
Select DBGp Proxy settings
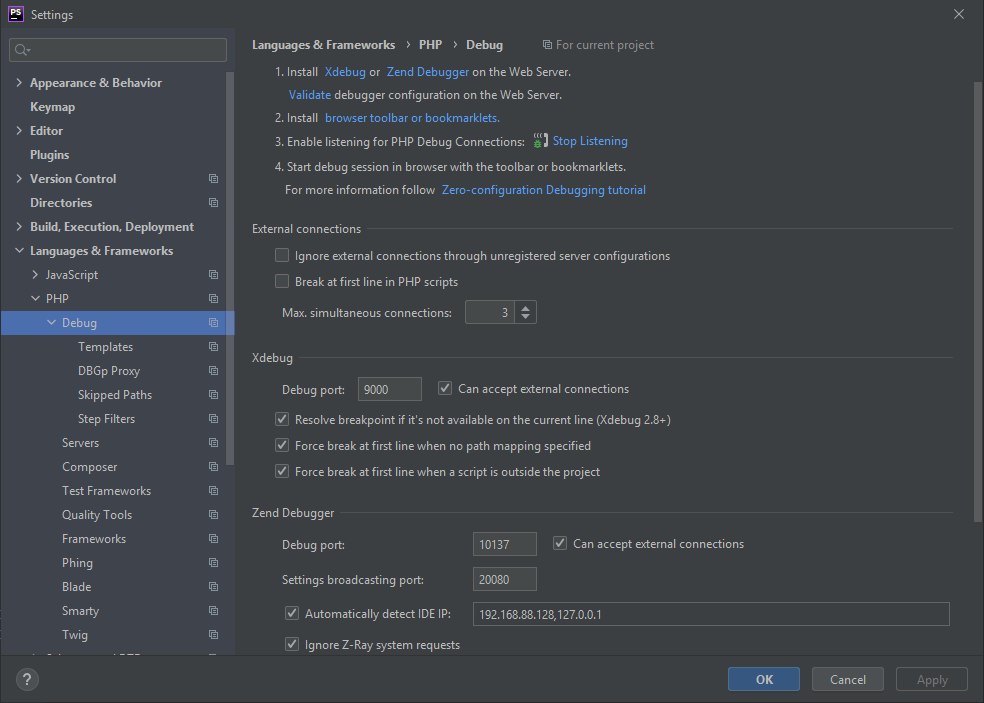tap(109, 371)
